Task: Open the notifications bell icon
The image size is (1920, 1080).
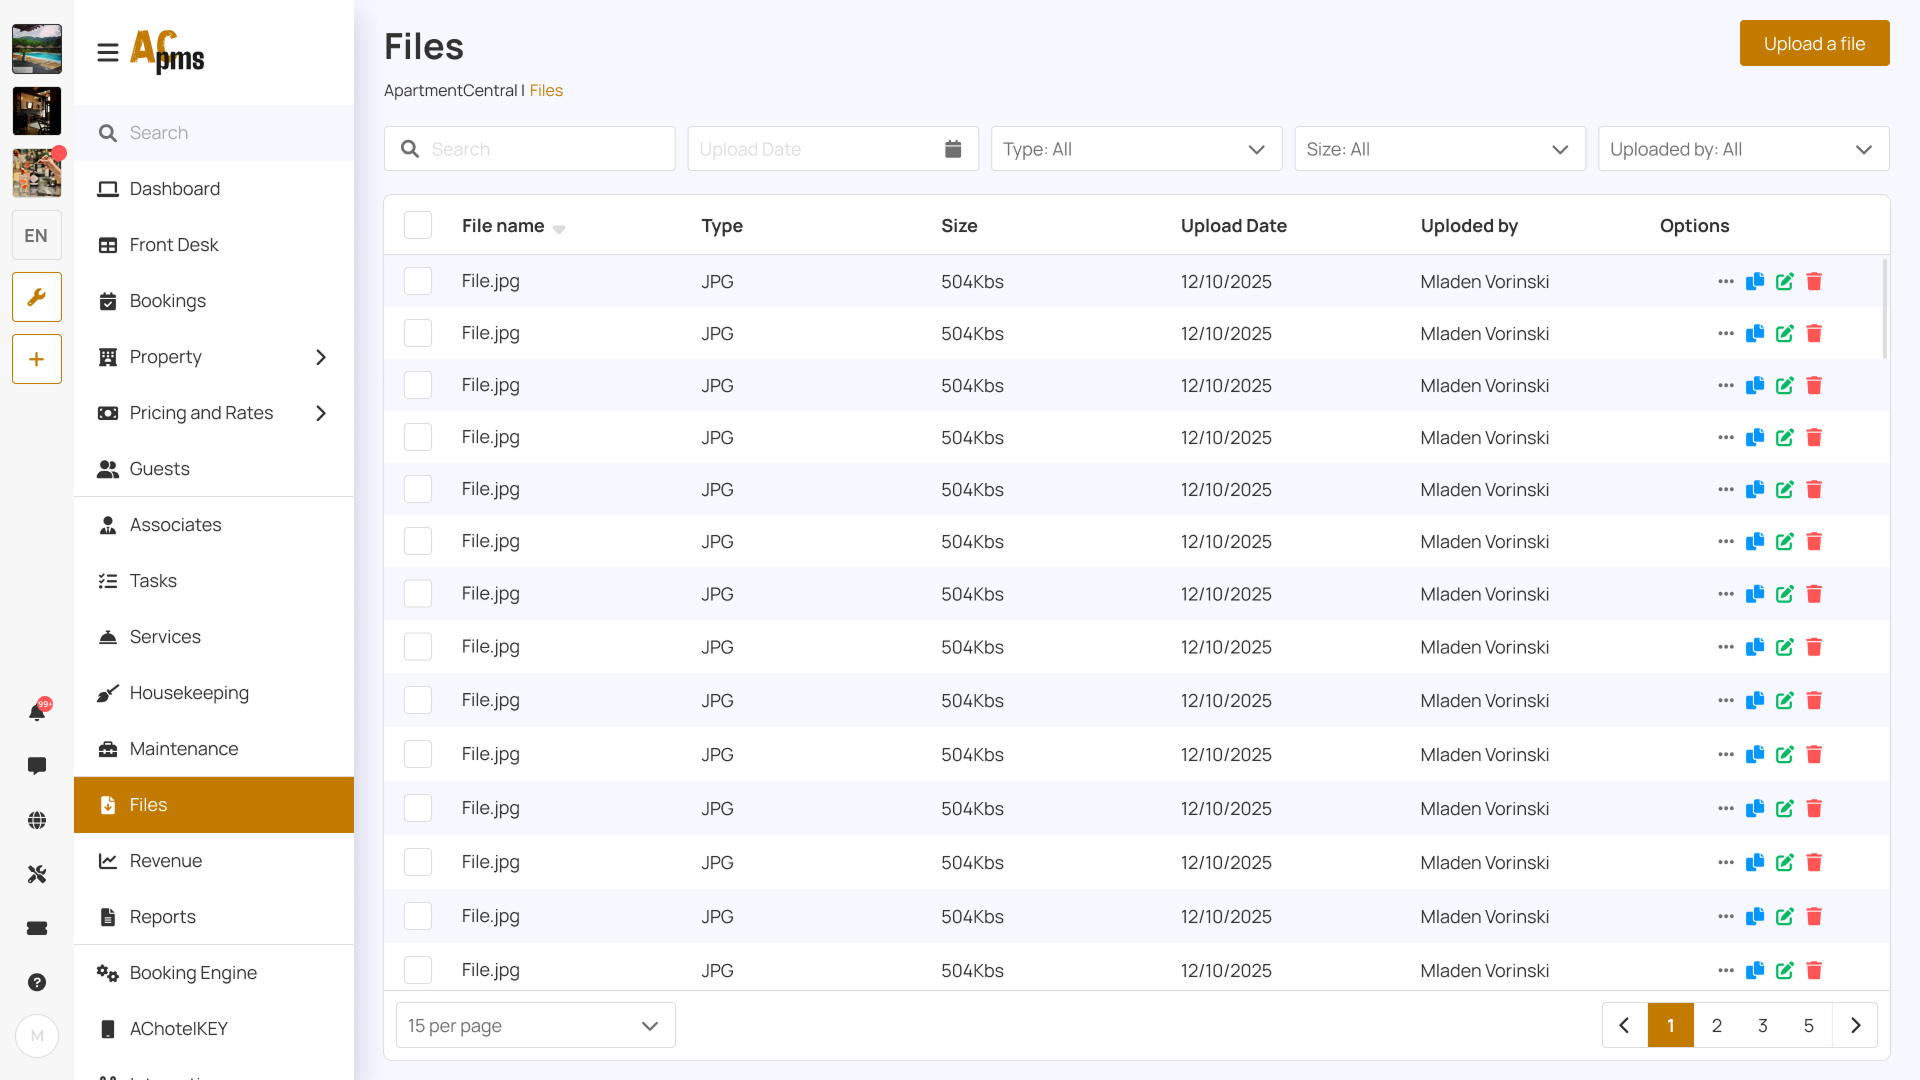Action: pyautogui.click(x=37, y=712)
